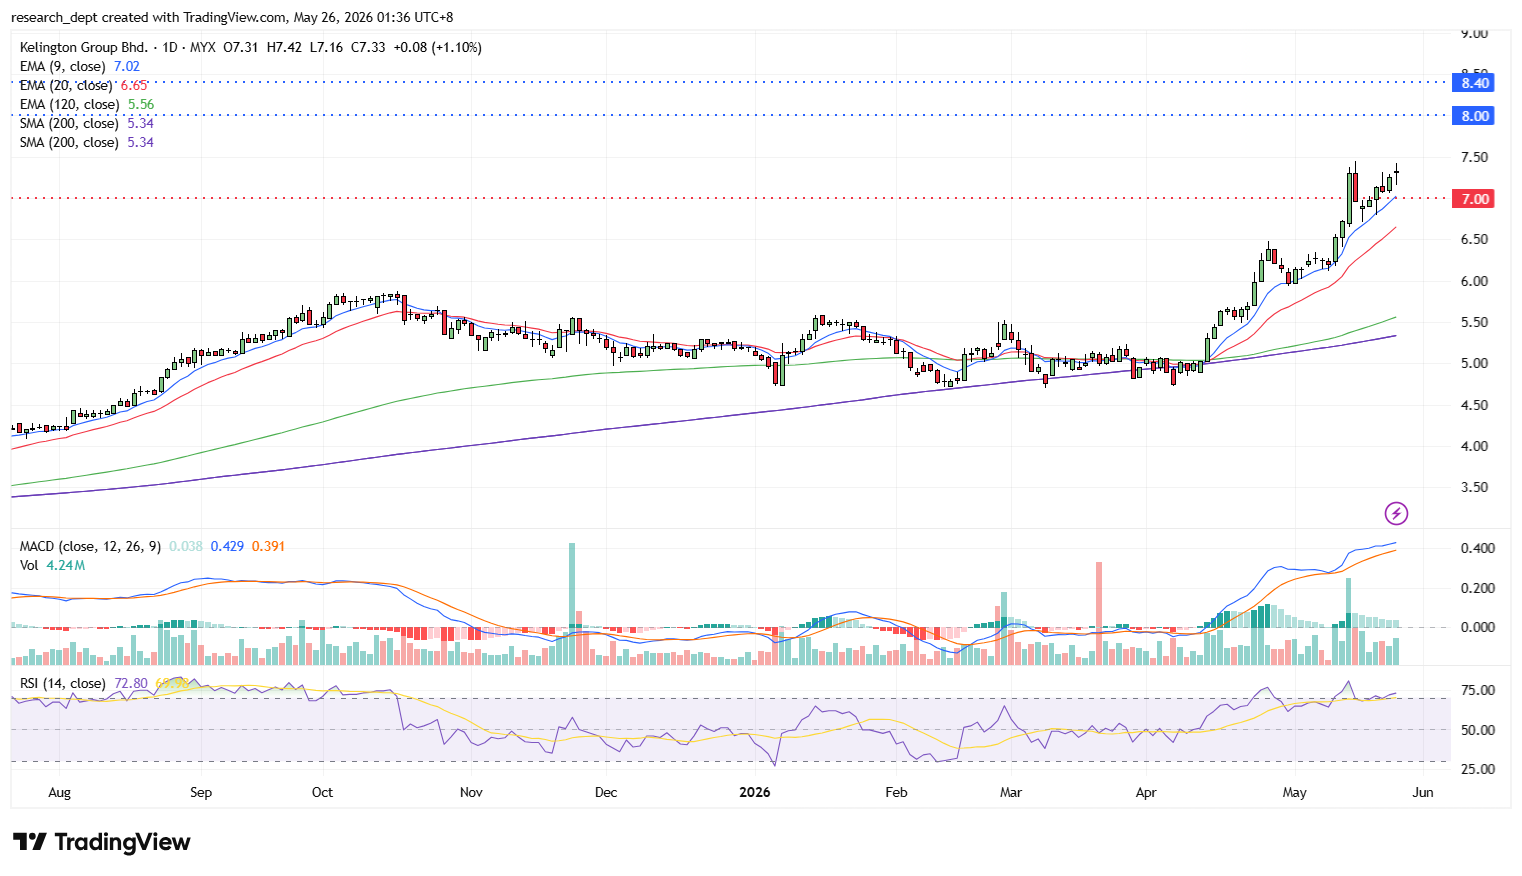Screen dimensions: 1522x876
Task: Open the Kelington Group Bhd. symbol title
Action: (x=84, y=47)
